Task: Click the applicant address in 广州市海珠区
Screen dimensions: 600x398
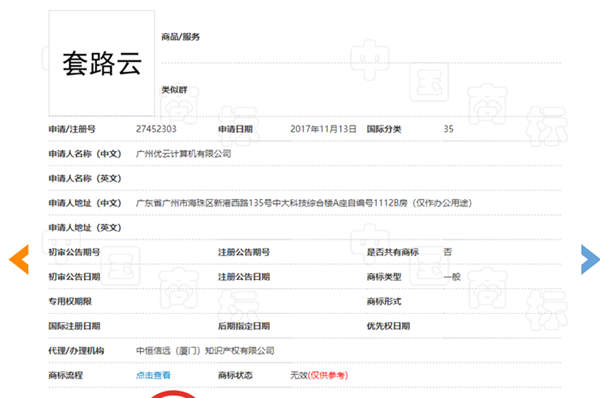Action: point(304,203)
